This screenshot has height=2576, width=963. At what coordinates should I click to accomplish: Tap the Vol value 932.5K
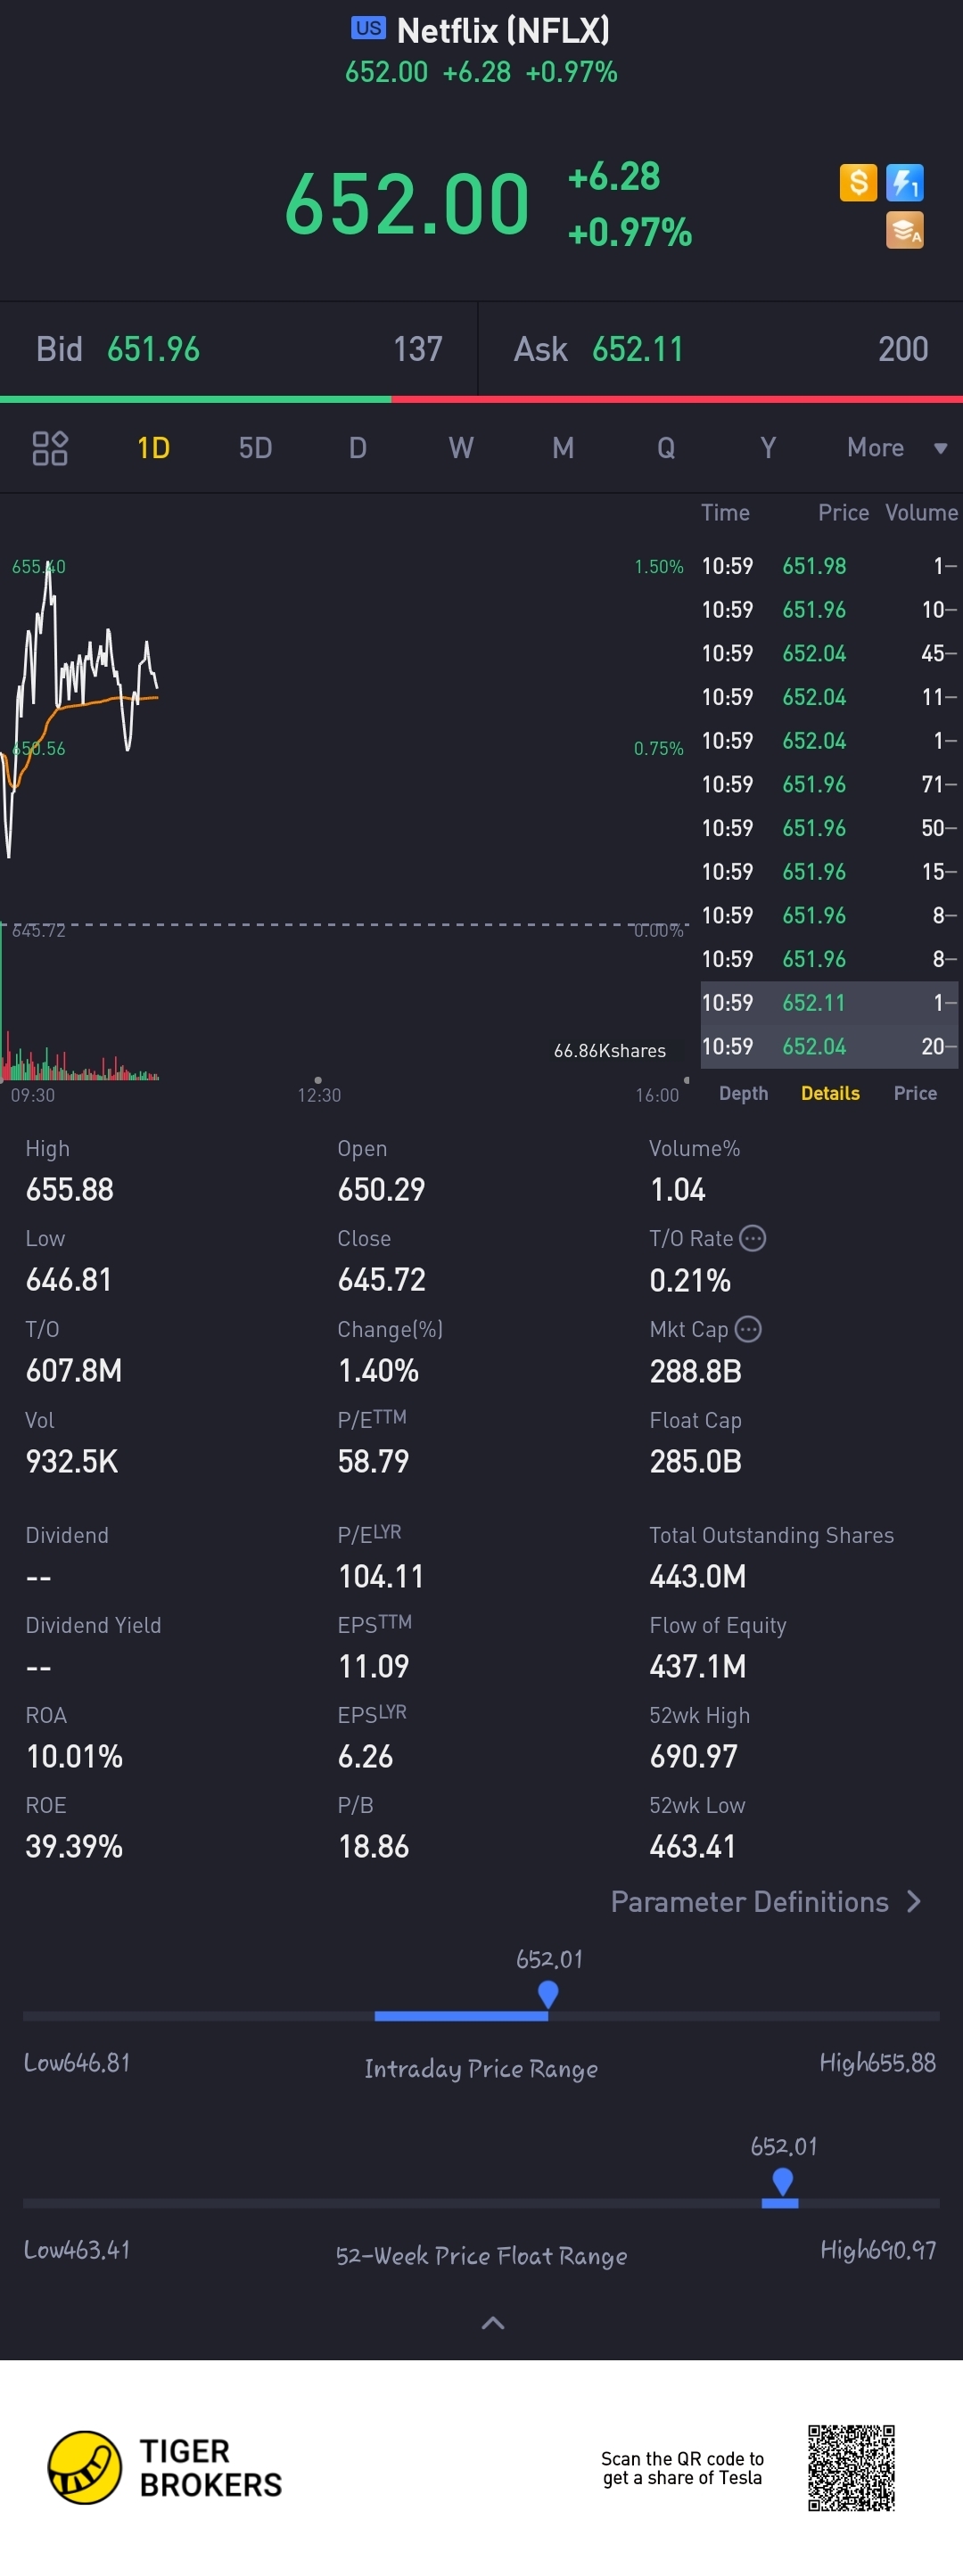click(72, 1461)
